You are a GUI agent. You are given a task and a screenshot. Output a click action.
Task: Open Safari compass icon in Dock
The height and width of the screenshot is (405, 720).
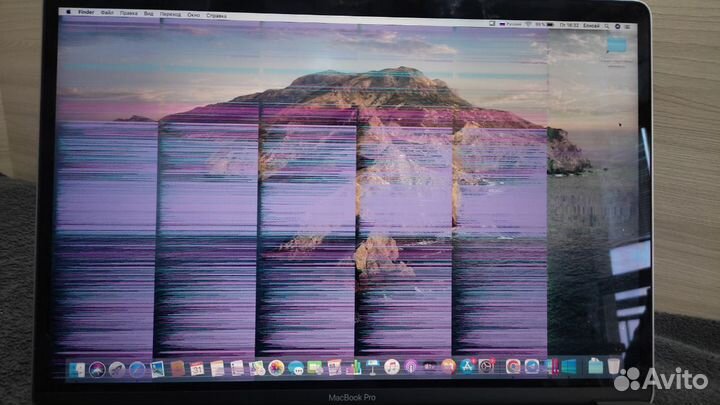pyautogui.click(x=137, y=369)
